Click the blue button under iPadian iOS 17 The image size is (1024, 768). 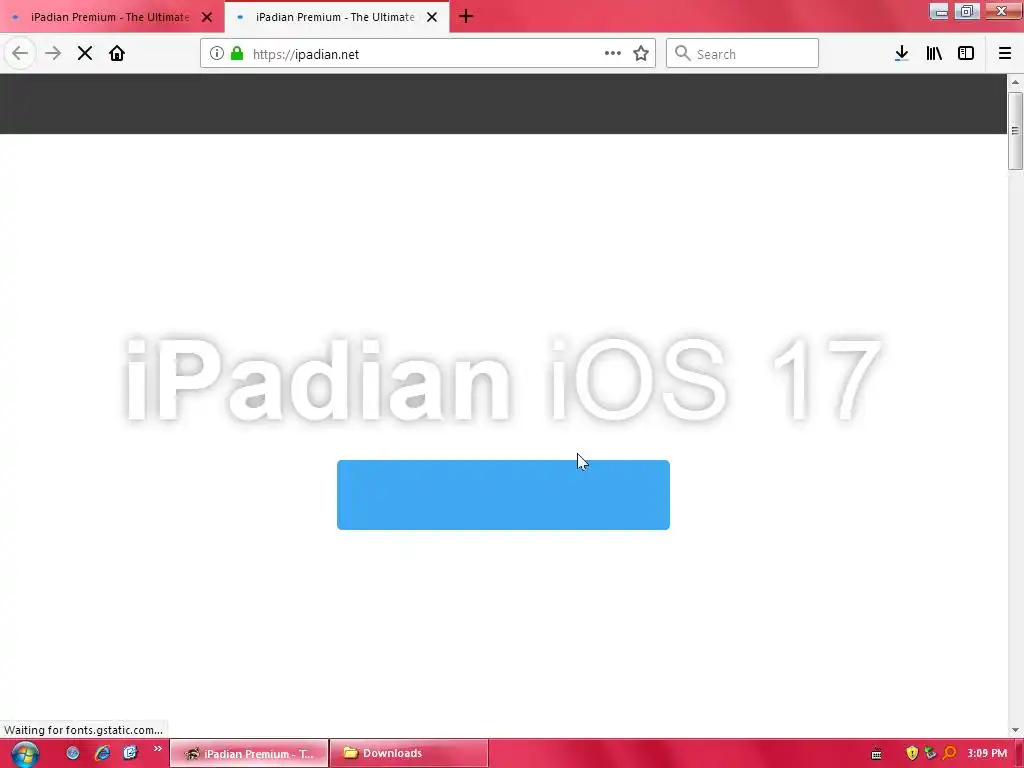[x=504, y=494]
